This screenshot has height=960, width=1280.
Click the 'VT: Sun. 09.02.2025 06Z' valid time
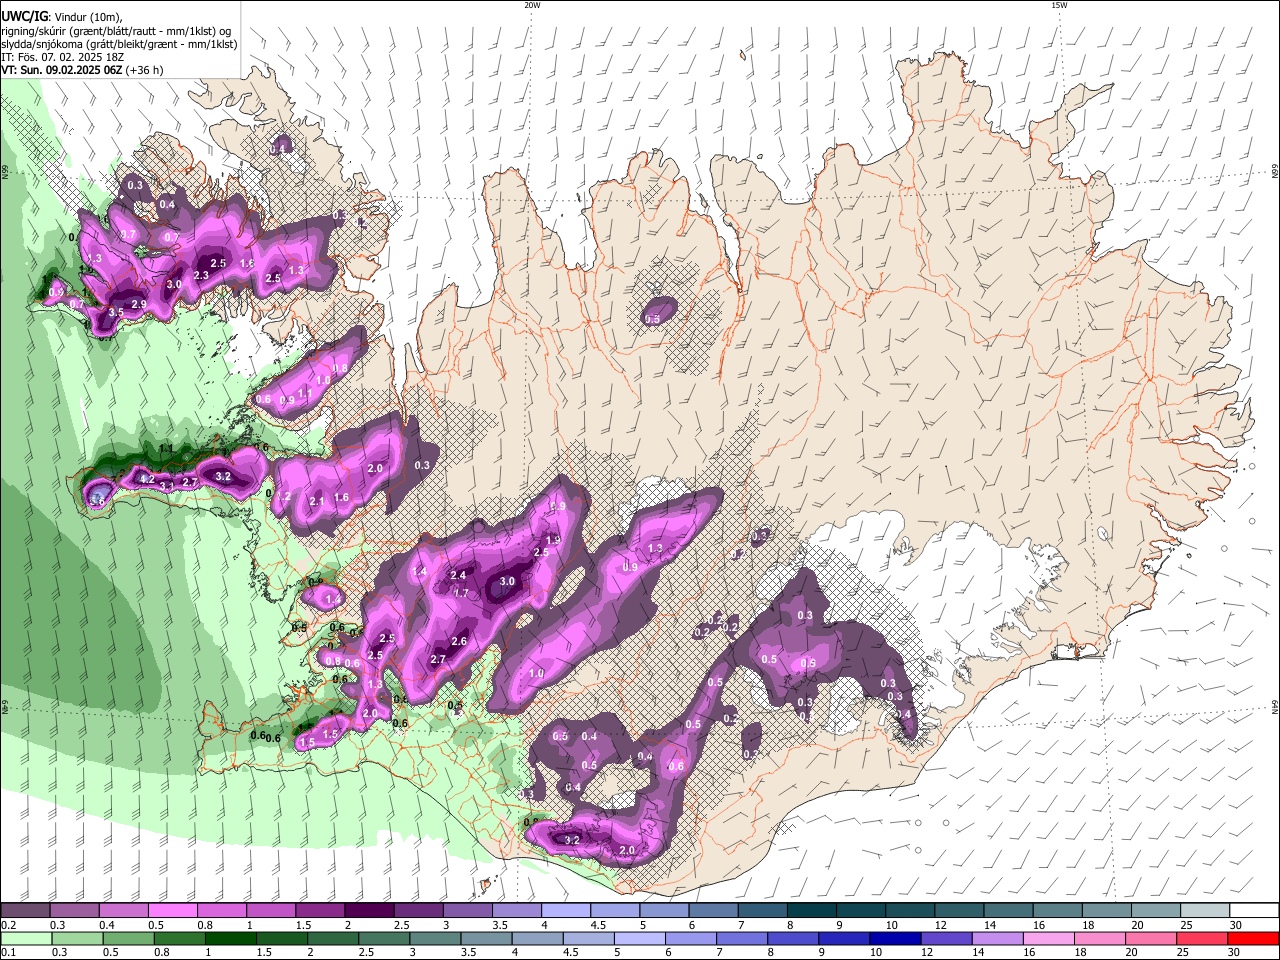coord(62,70)
